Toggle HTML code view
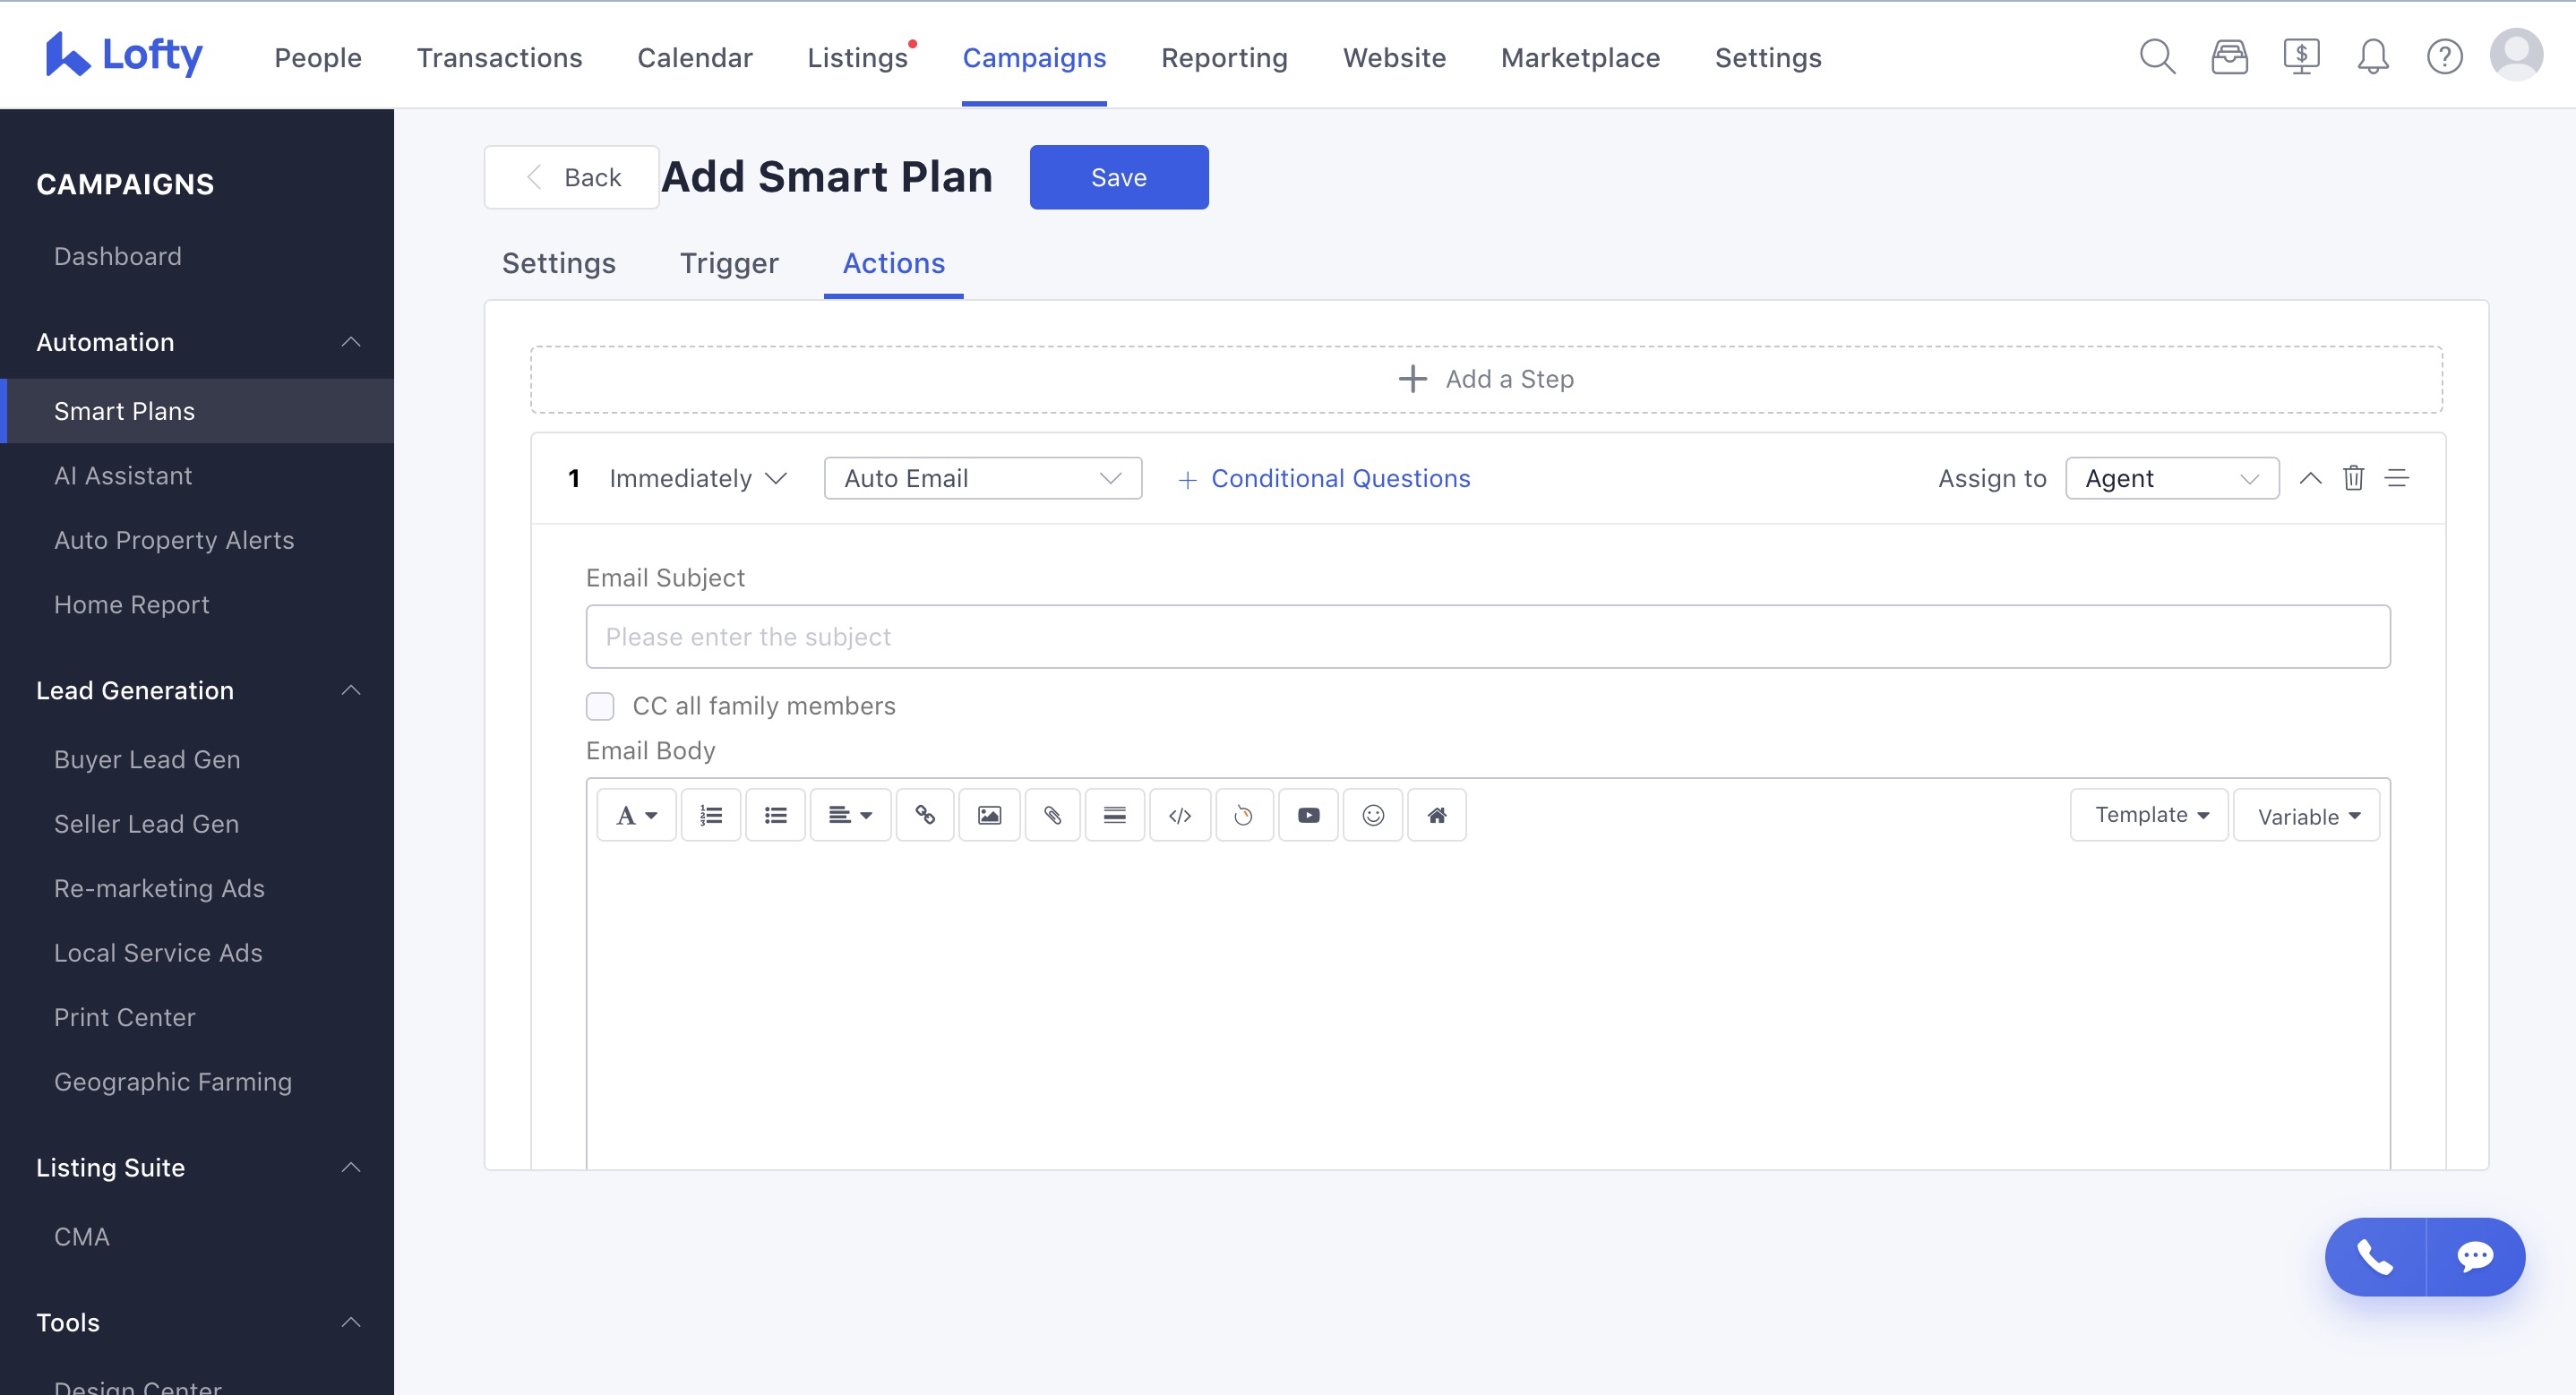This screenshot has width=2576, height=1395. click(x=1180, y=815)
